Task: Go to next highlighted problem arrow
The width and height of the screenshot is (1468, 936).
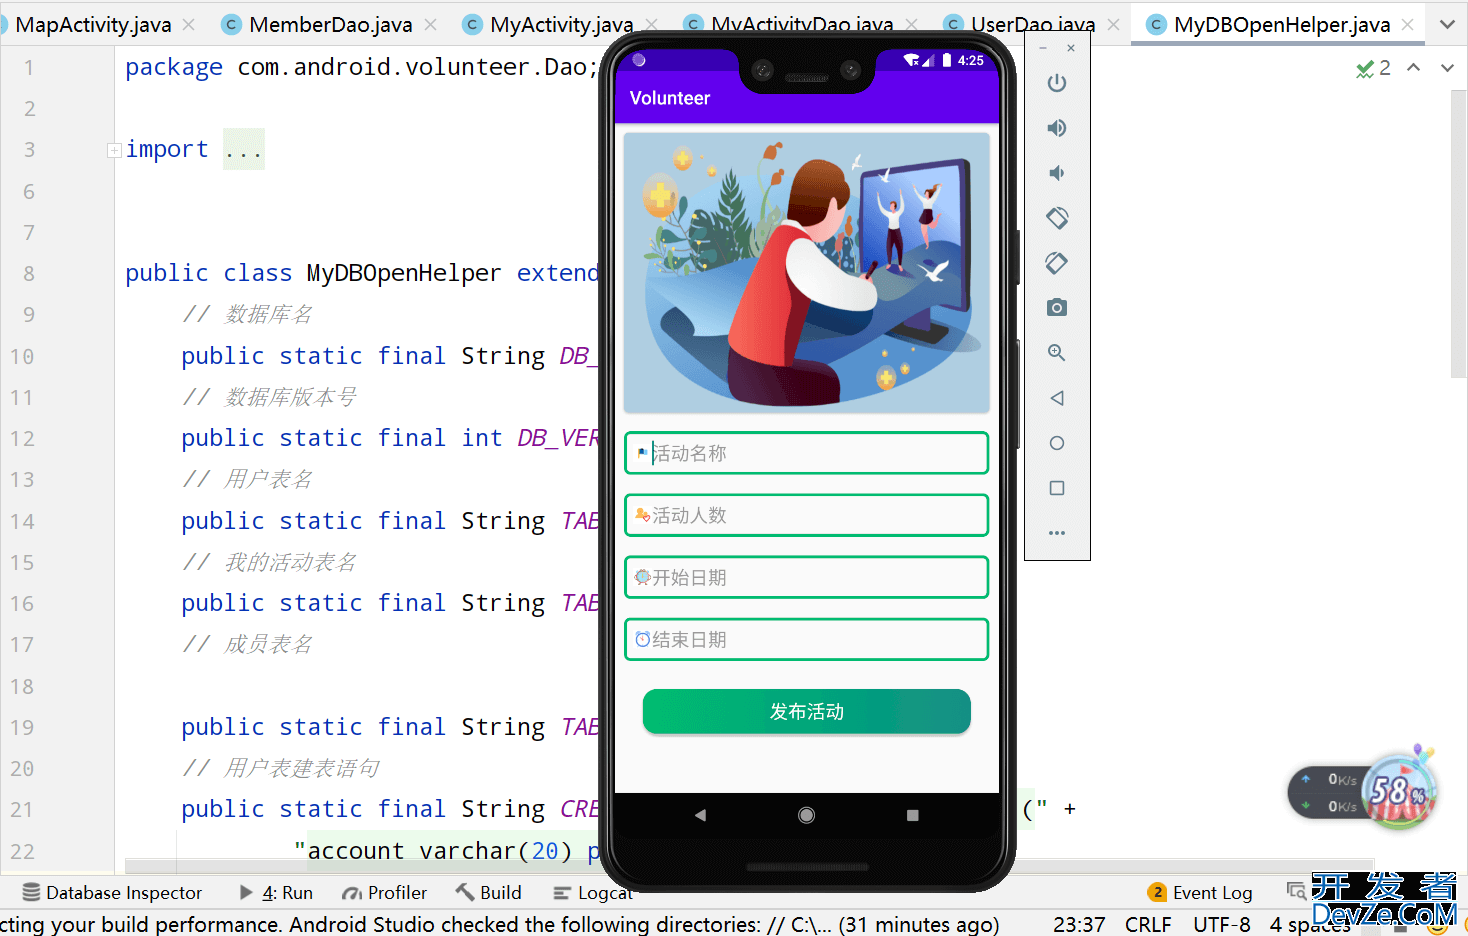Action: pyautogui.click(x=1447, y=68)
